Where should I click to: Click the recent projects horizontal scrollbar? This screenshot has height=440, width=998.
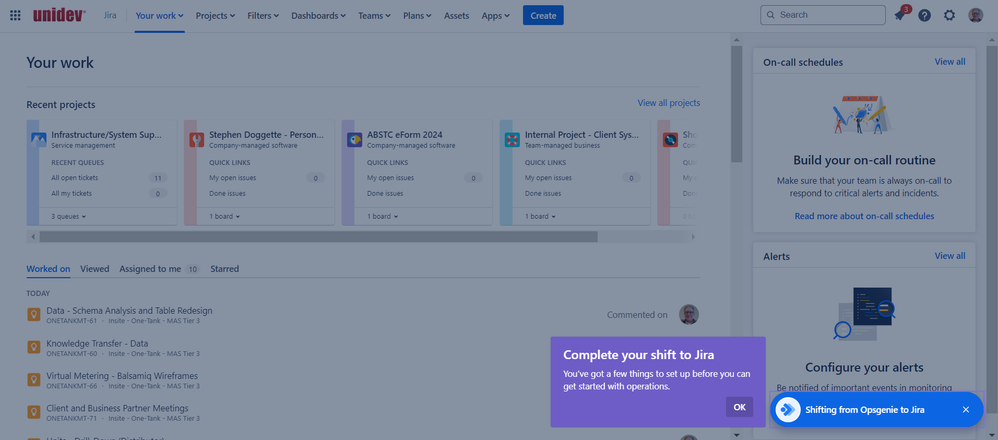318,237
